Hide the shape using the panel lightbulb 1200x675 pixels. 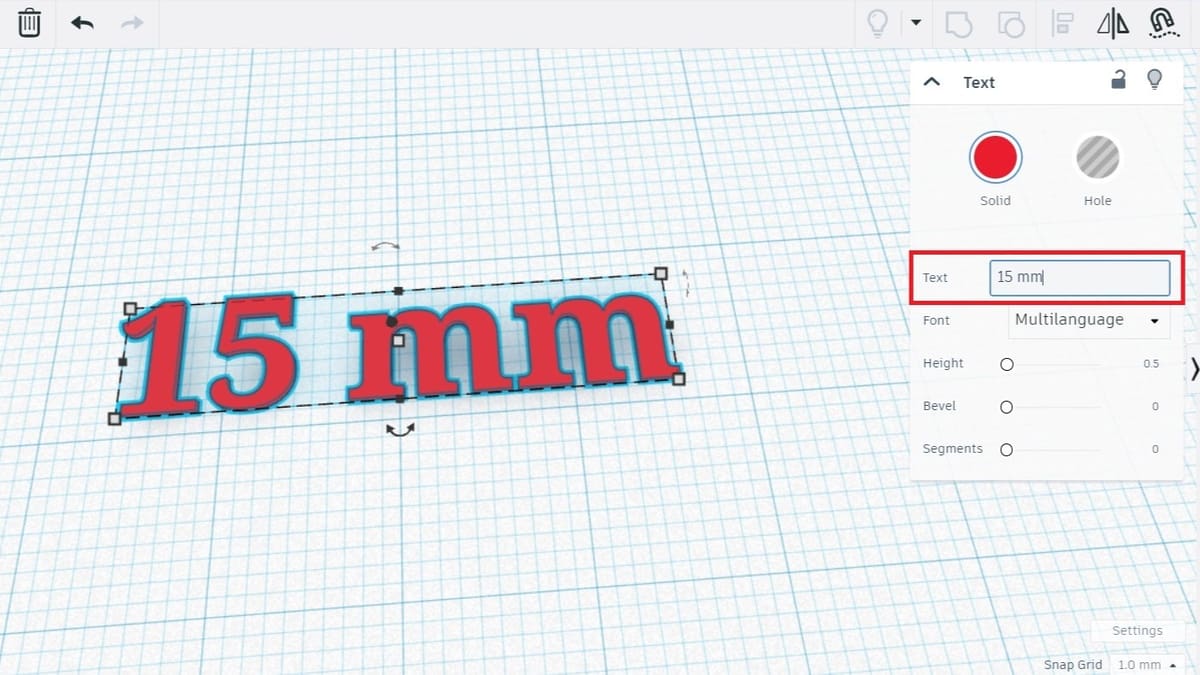click(x=1155, y=80)
